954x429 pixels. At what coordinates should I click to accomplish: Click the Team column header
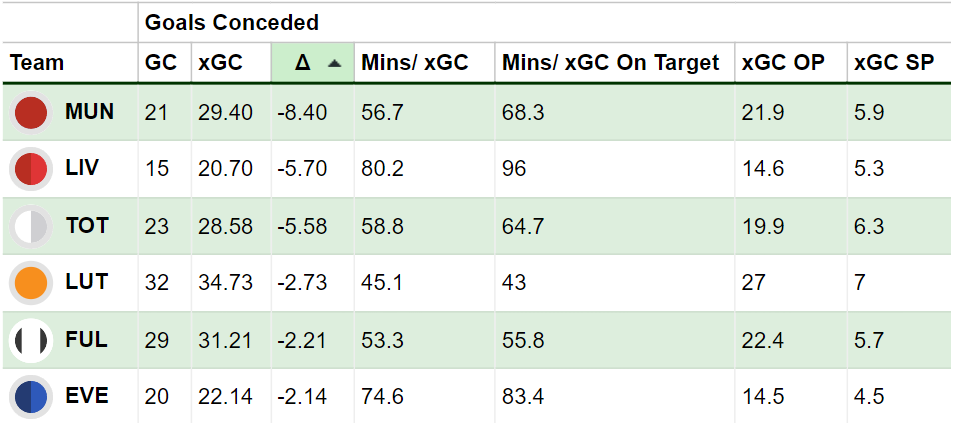pos(37,63)
